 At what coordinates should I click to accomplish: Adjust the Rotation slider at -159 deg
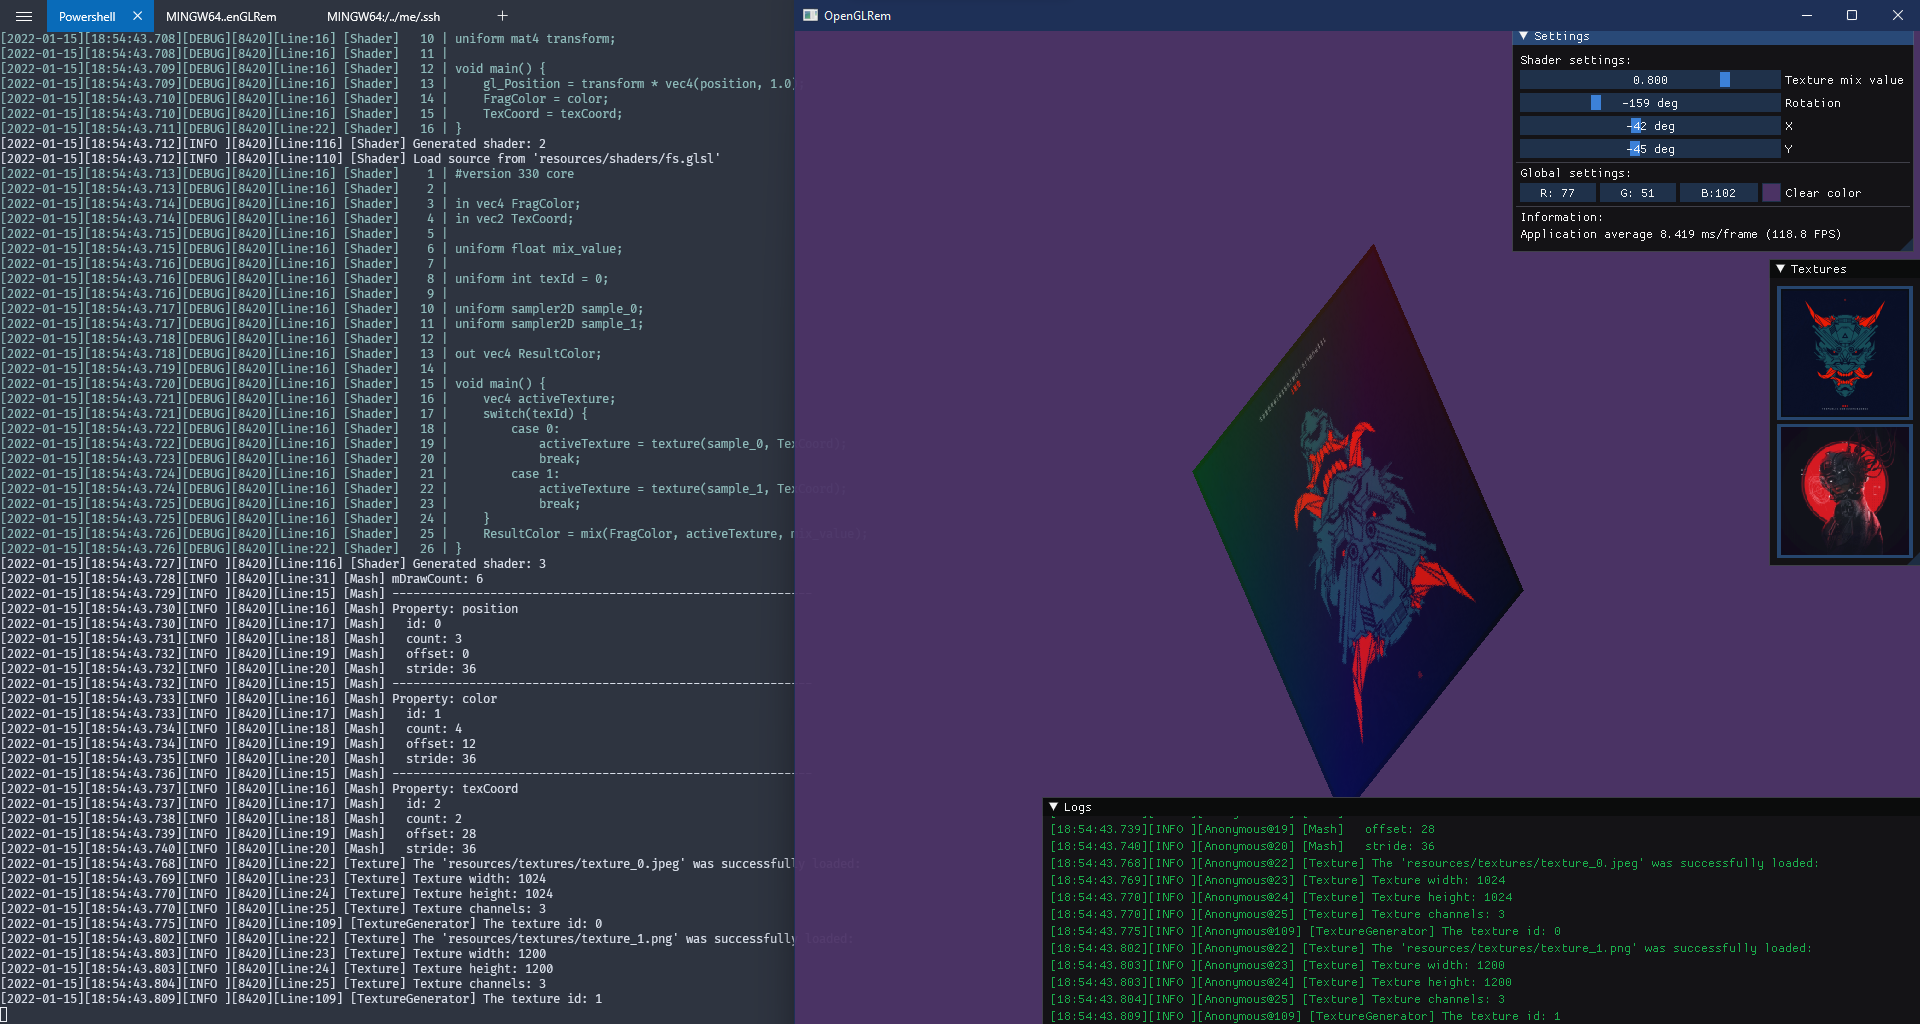tap(1650, 103)
